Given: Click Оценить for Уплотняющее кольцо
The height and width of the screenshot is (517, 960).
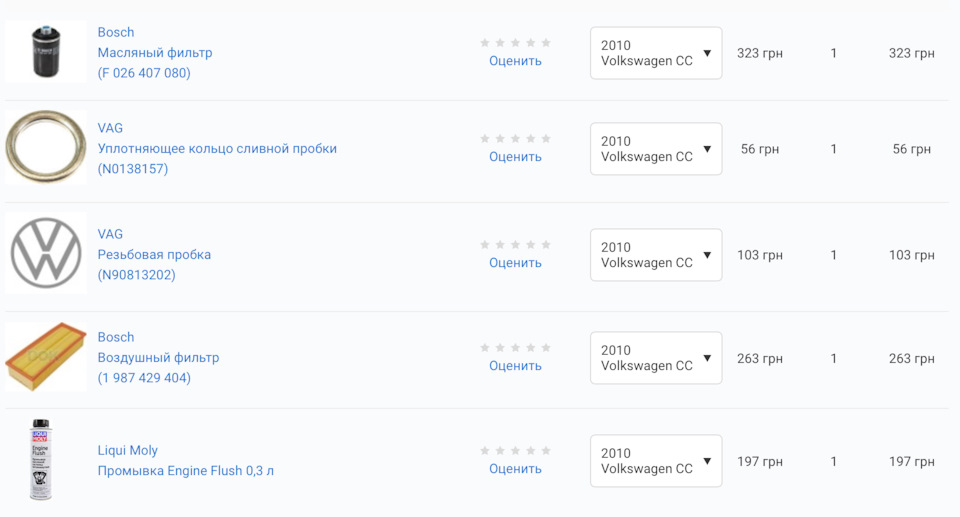Looking at the screenshot, I should click(515, 156).
